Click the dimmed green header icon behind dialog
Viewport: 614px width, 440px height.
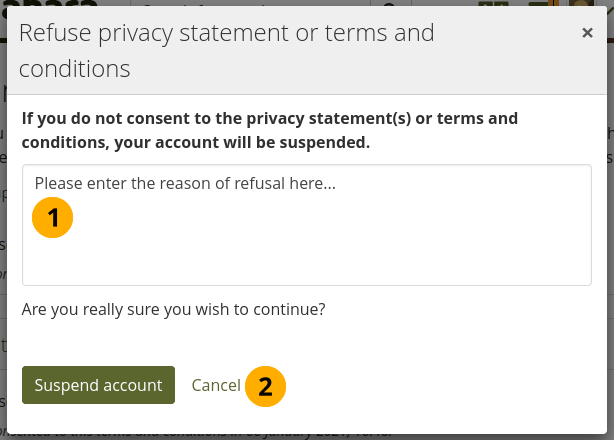(x=494, y=5)
